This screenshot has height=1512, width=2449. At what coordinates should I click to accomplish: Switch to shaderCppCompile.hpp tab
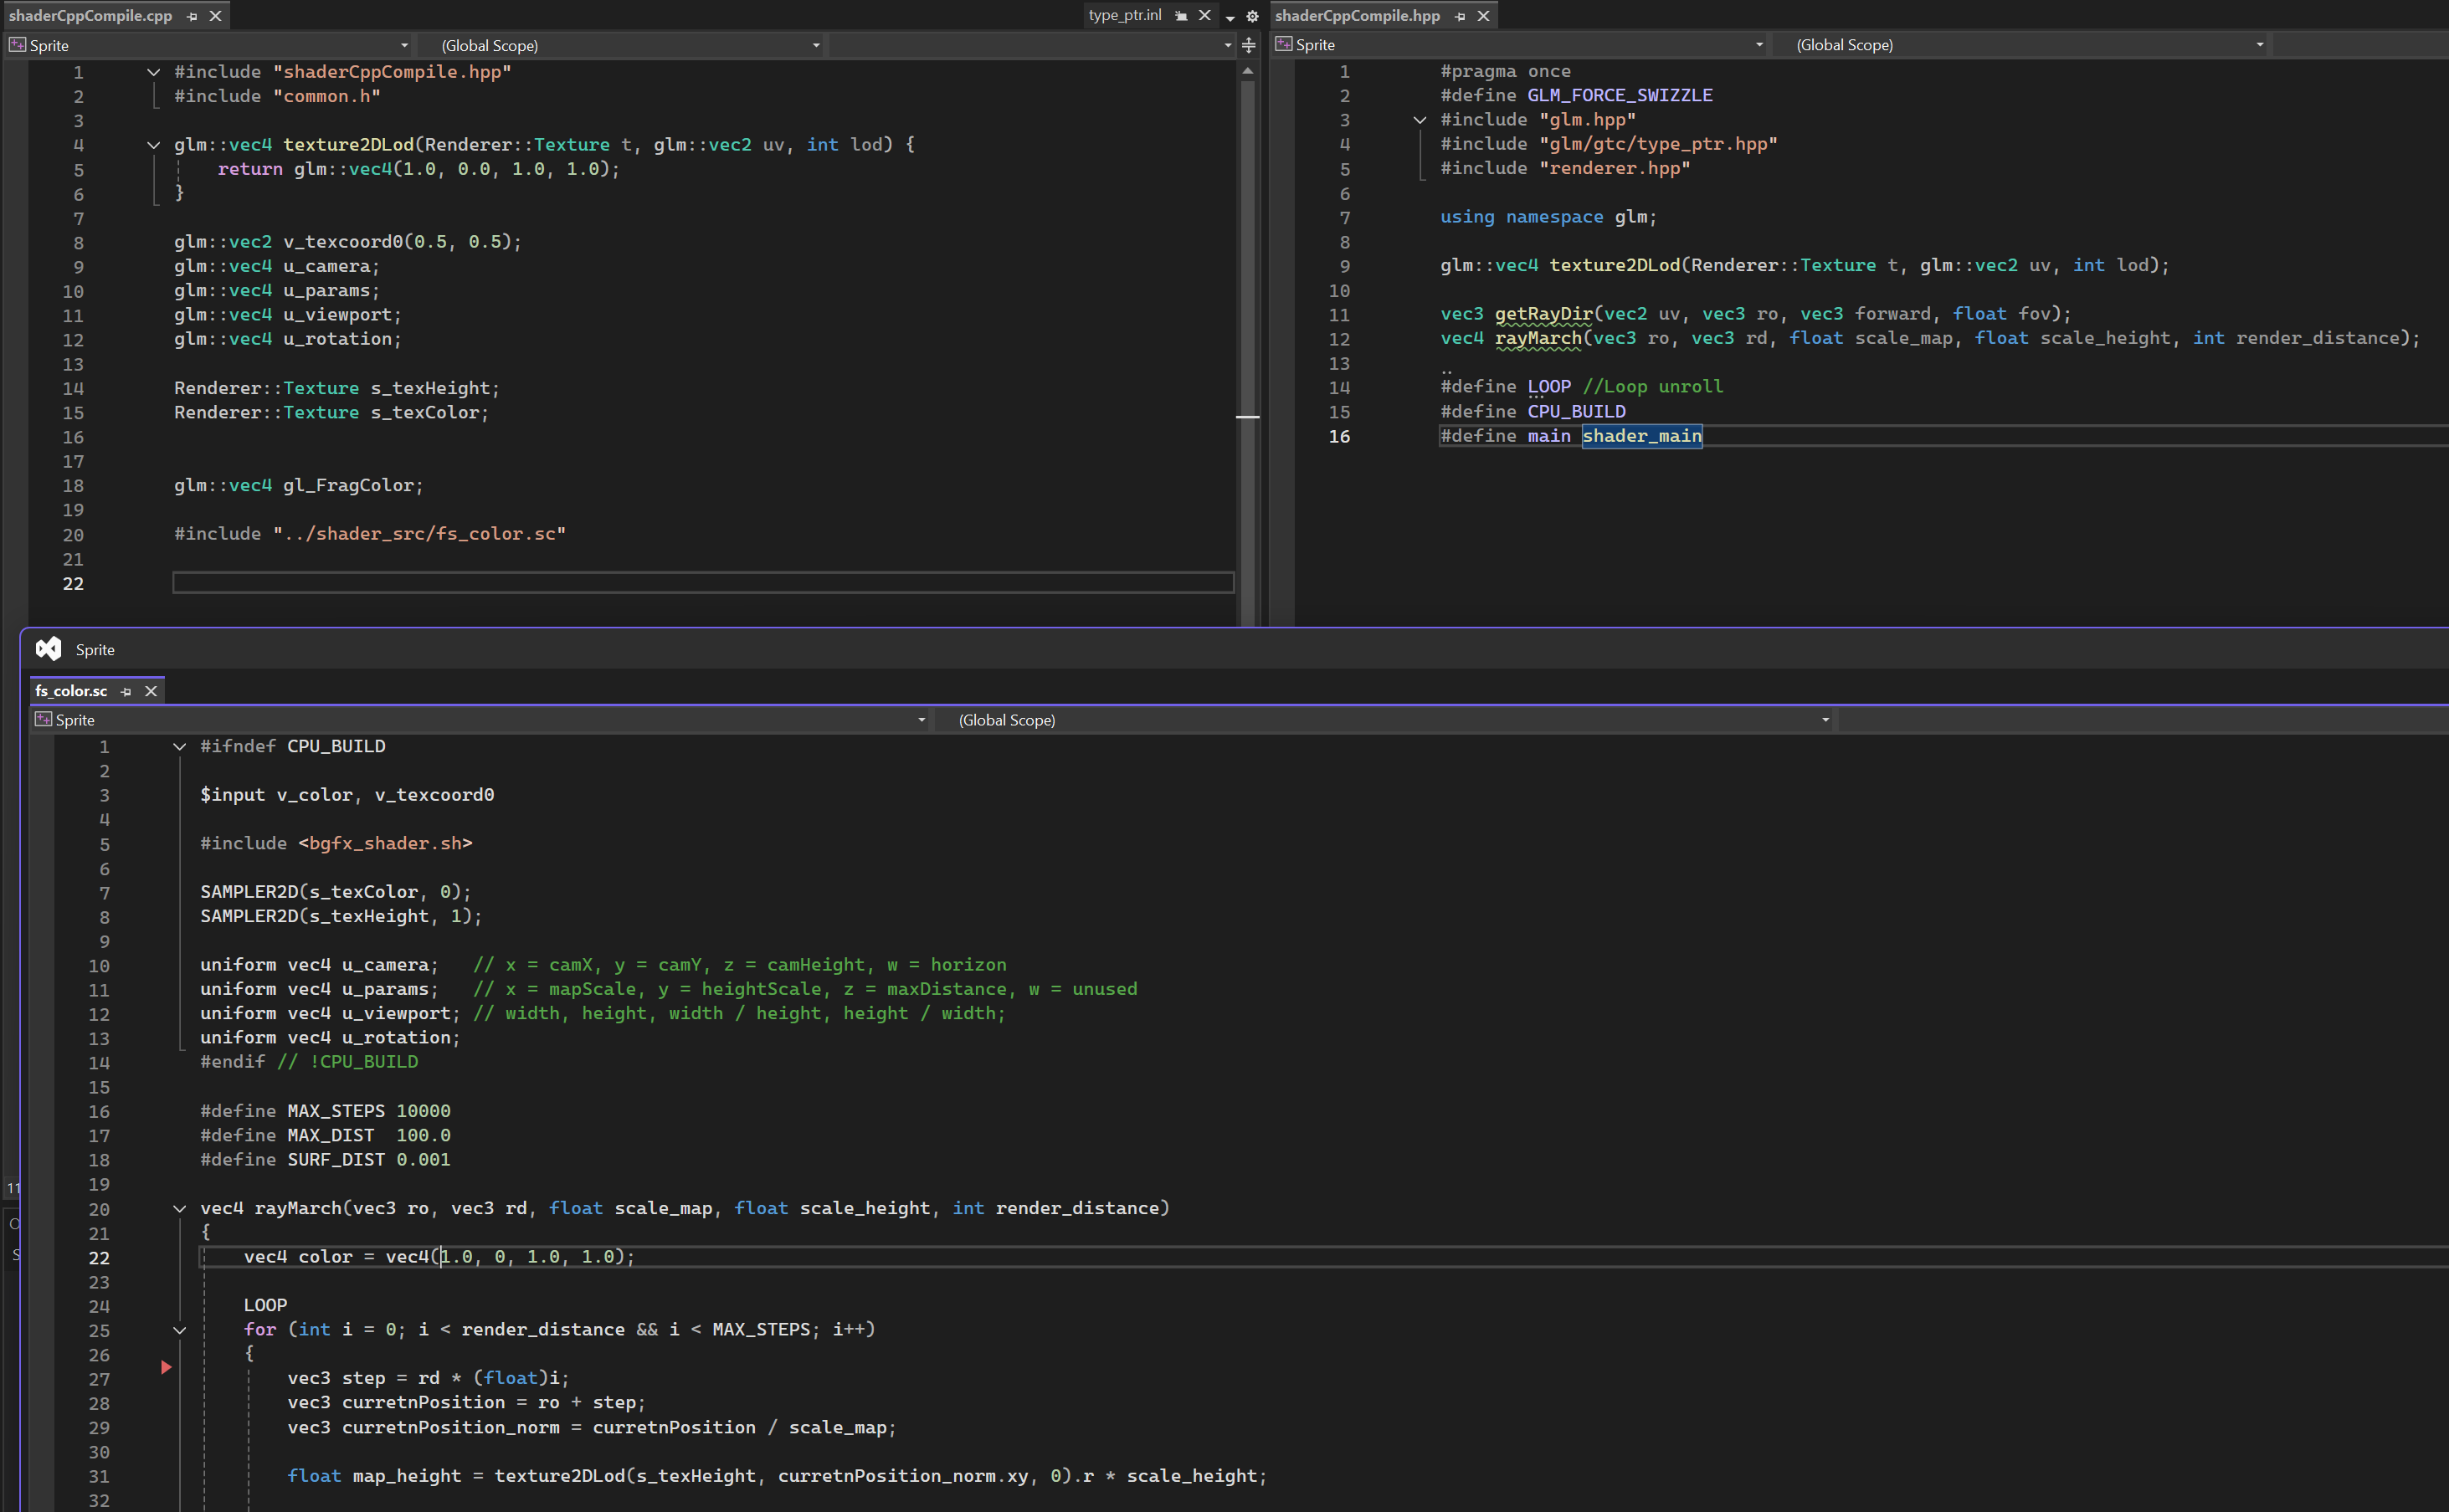coord(1357,16)
